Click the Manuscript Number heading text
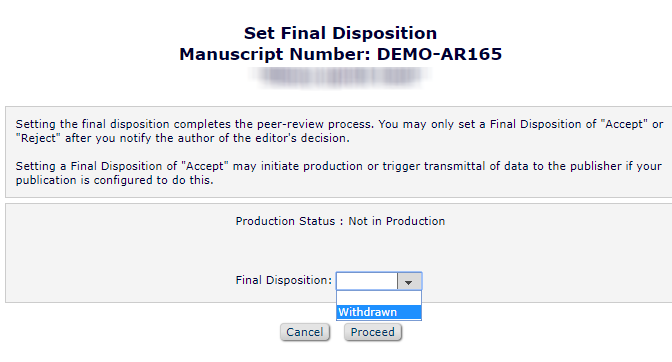The width and height of the screenshot is (672, 362). coord(340,54)
